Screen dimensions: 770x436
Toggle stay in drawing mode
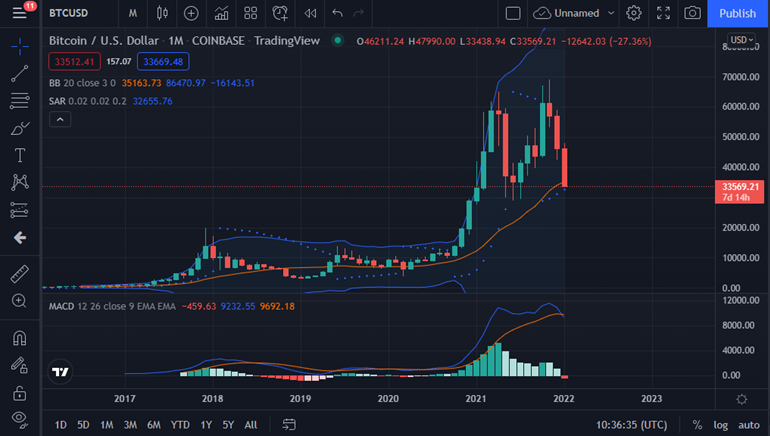(20, 365)
